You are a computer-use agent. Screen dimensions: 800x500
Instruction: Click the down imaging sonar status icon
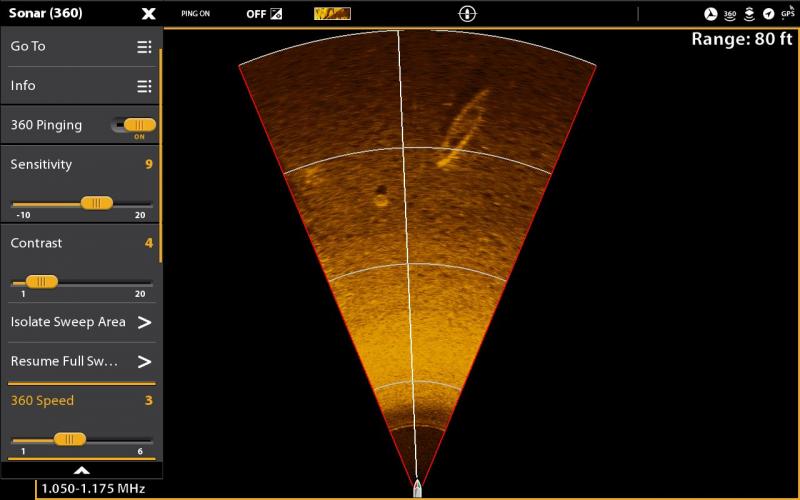point(749,14)
